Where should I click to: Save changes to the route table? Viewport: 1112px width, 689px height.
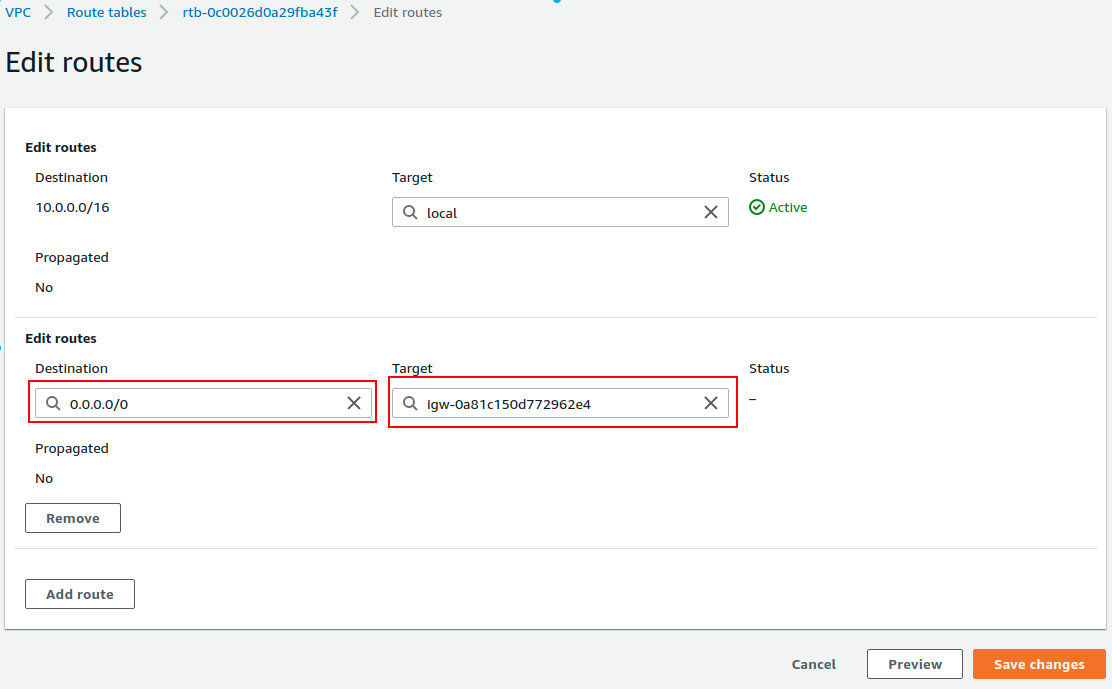[1038, 664]
